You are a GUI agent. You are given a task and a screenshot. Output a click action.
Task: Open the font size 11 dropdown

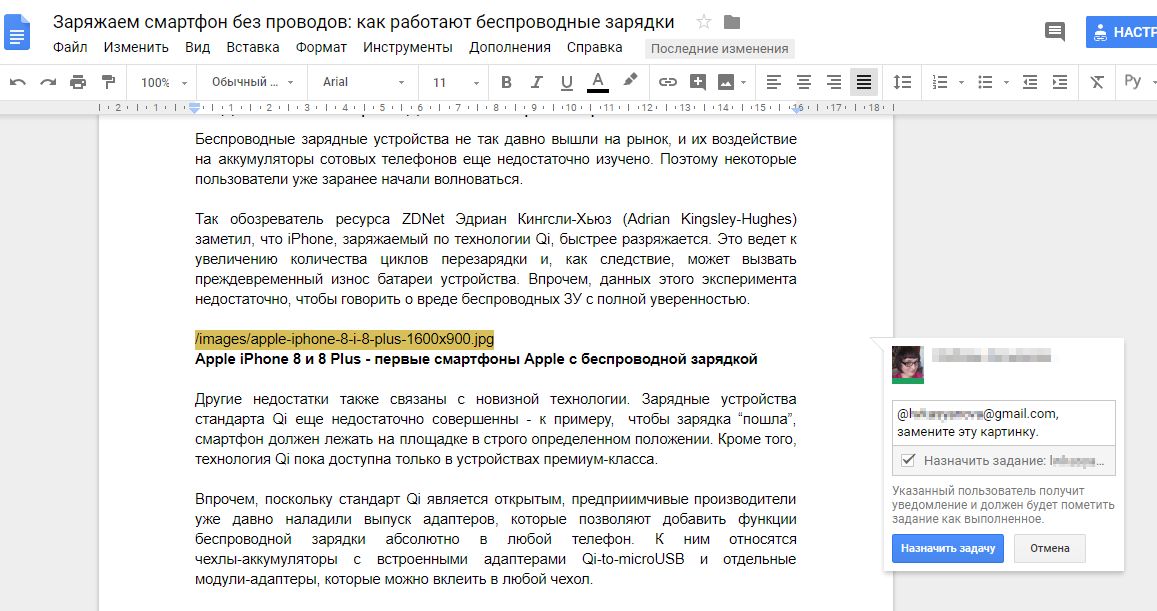click(x=455, y=83)
